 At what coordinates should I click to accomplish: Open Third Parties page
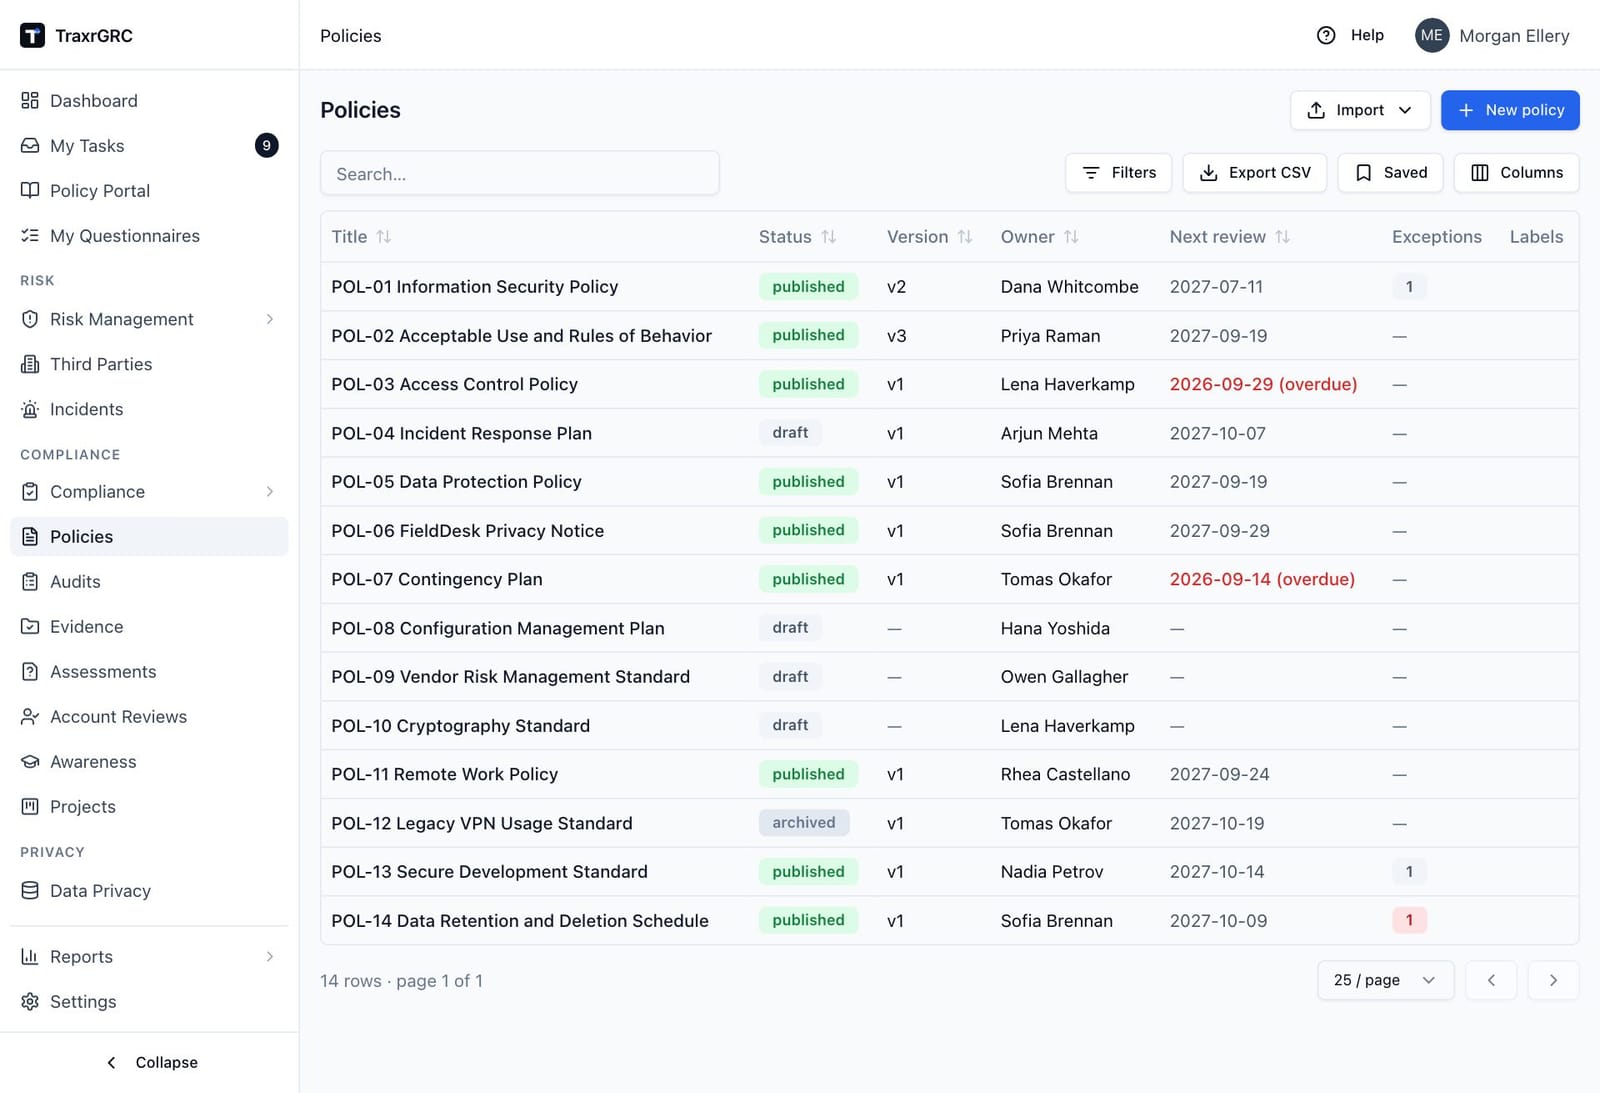point(149,364)
